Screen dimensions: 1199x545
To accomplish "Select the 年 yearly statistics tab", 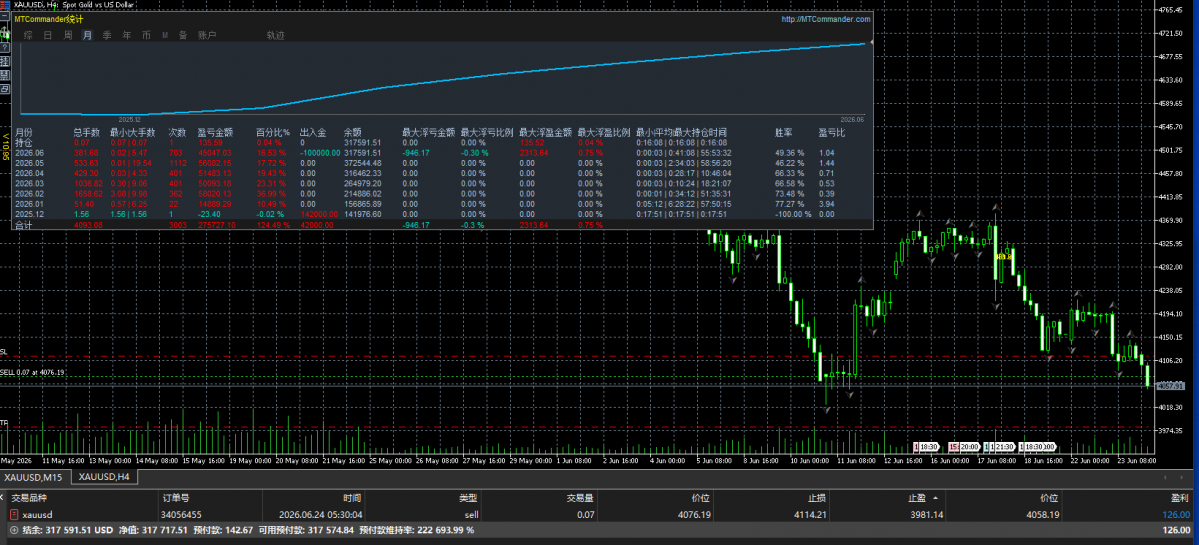I will [127, 35].
